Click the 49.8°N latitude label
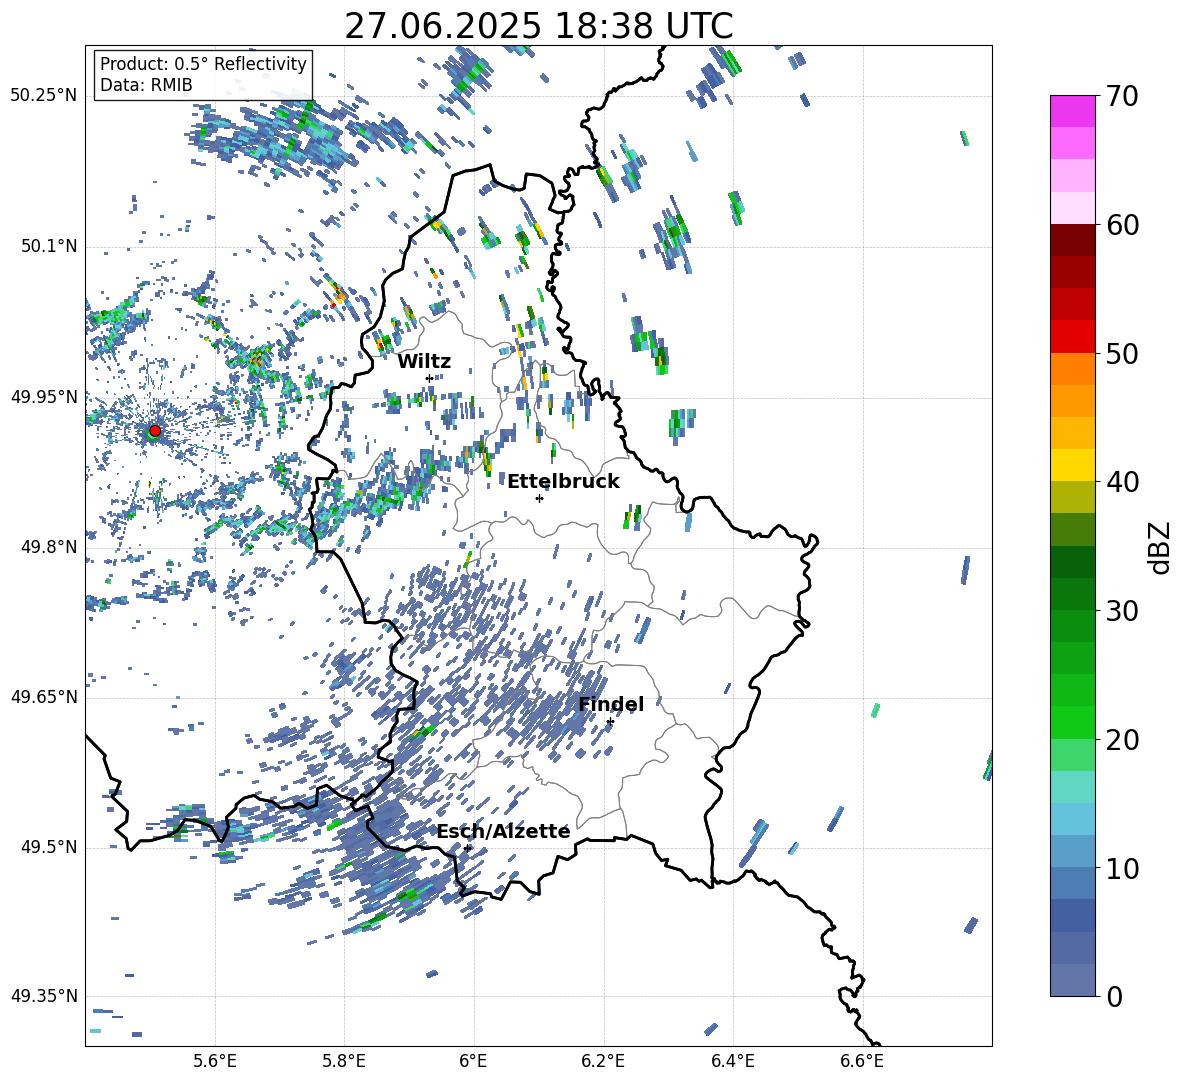 pyautogui.click(x=48, y=547)
